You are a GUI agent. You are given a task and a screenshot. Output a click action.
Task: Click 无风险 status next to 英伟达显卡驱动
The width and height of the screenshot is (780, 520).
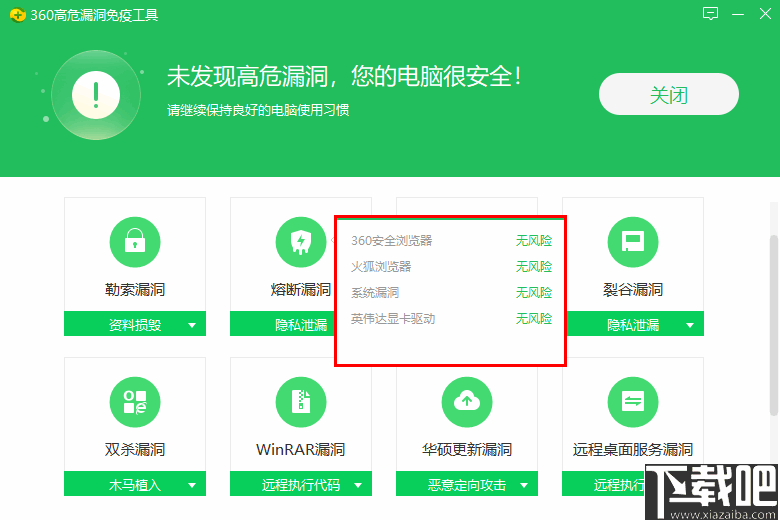pyautogui.click(x=534, y=318)
